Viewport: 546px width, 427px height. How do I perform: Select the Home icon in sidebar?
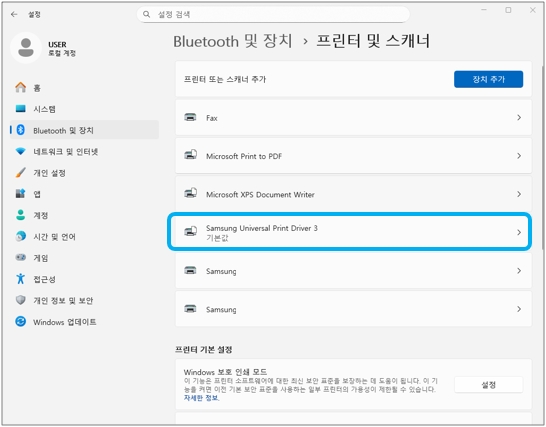click(x=21, y=87)
